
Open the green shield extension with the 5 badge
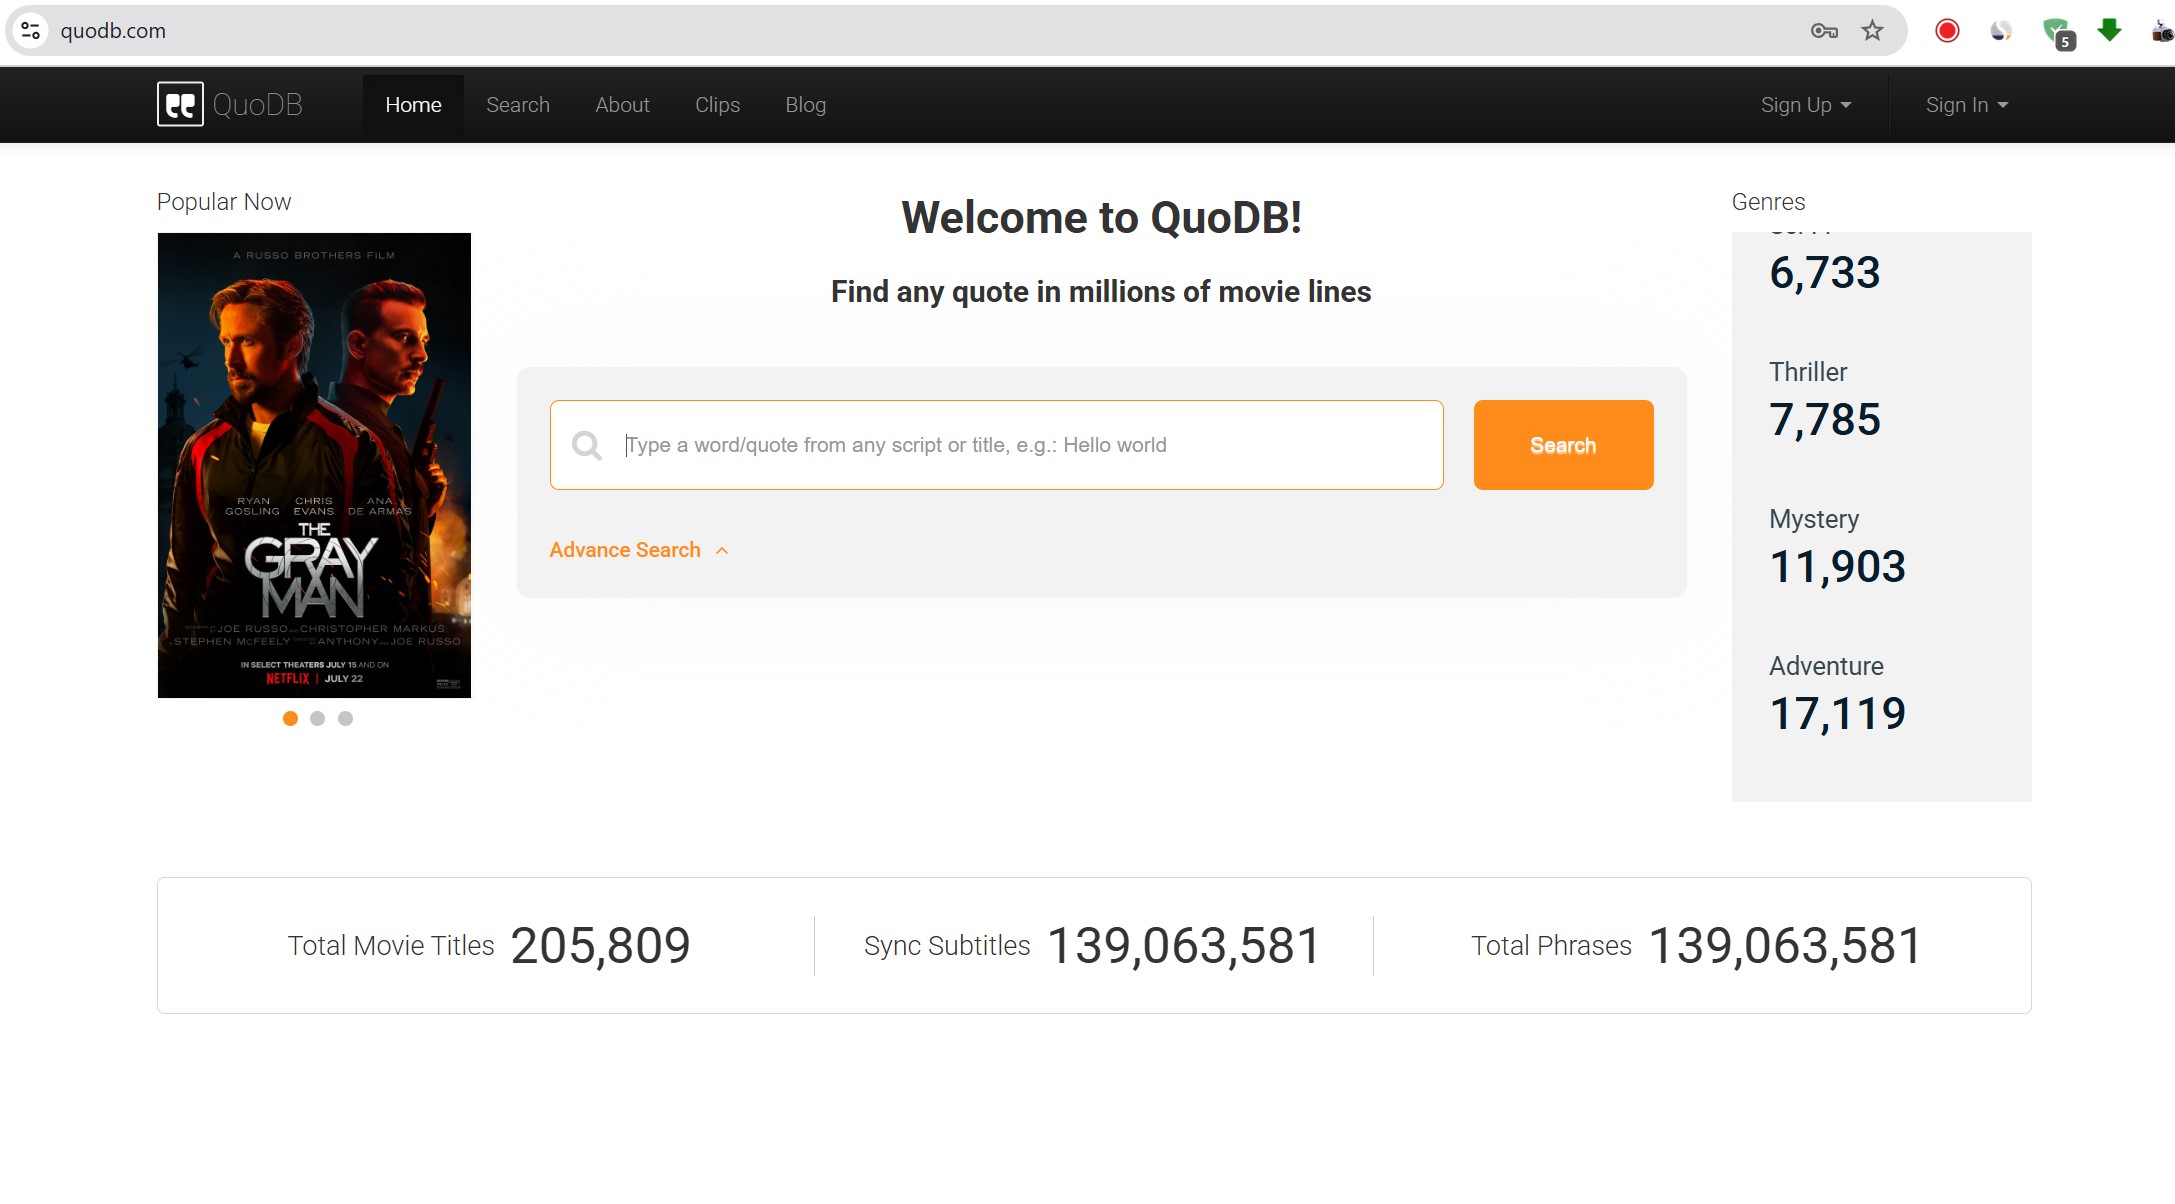coord(2058,33)
